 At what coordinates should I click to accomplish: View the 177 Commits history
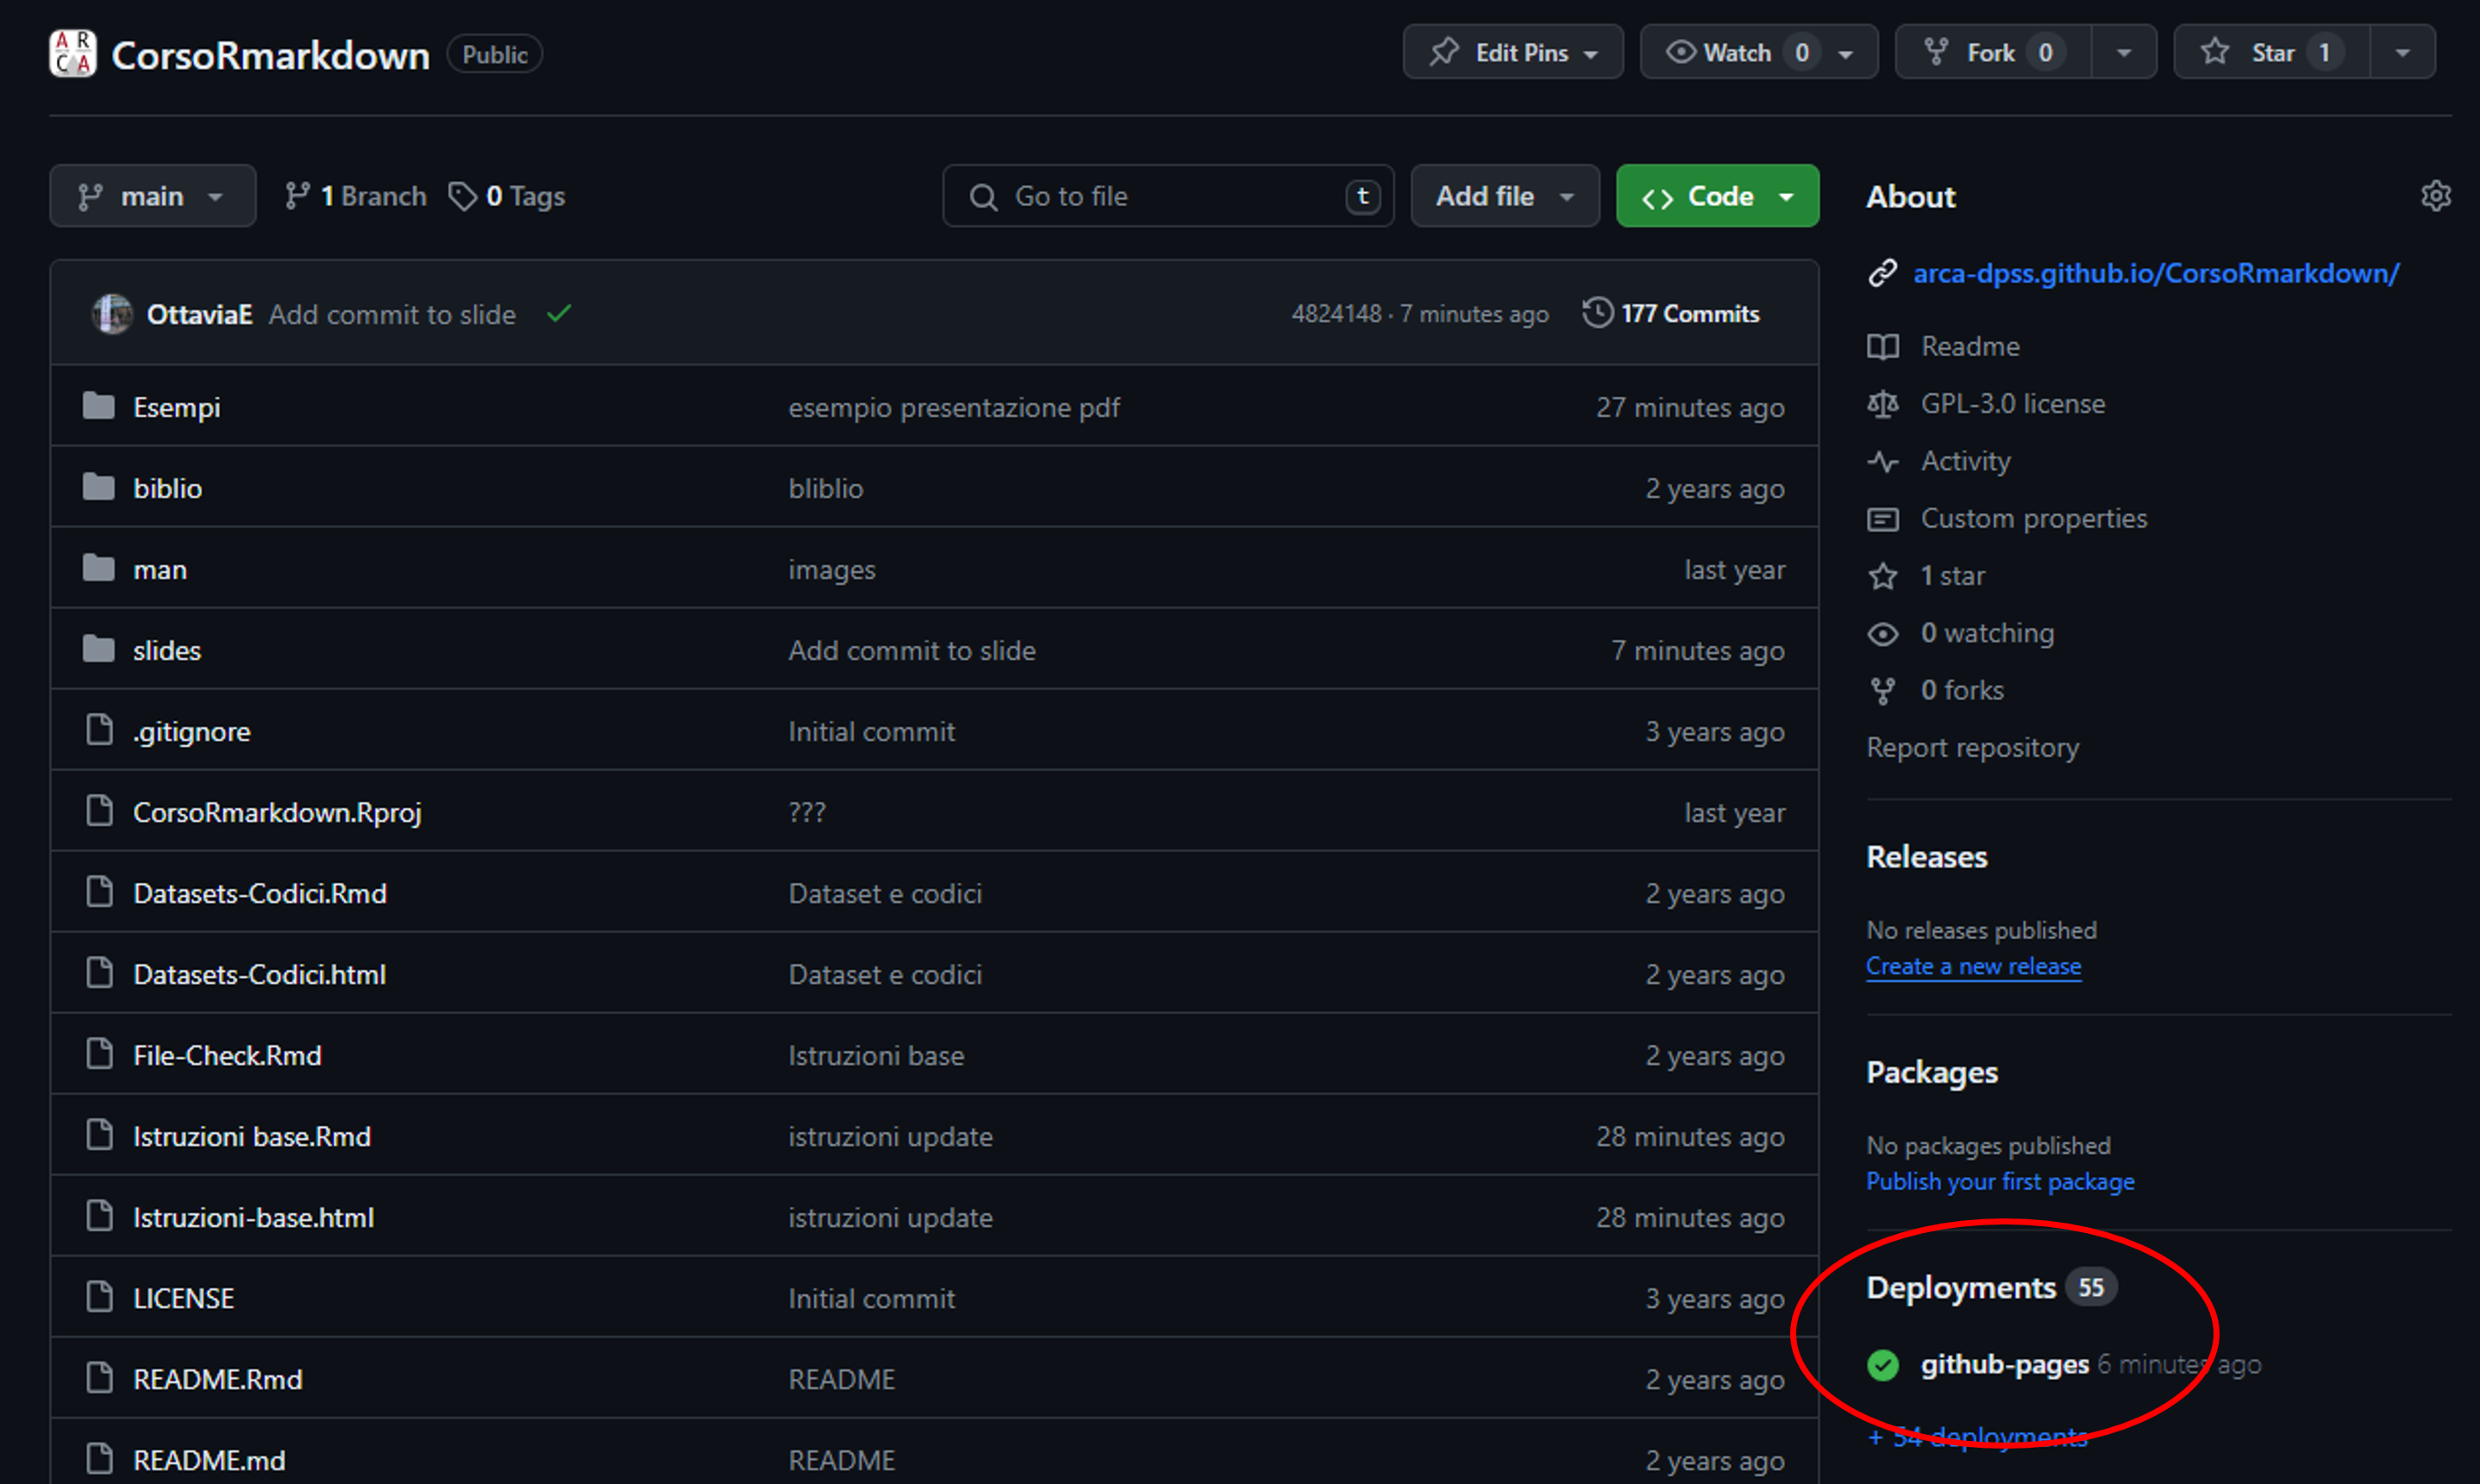(1671, 314)
